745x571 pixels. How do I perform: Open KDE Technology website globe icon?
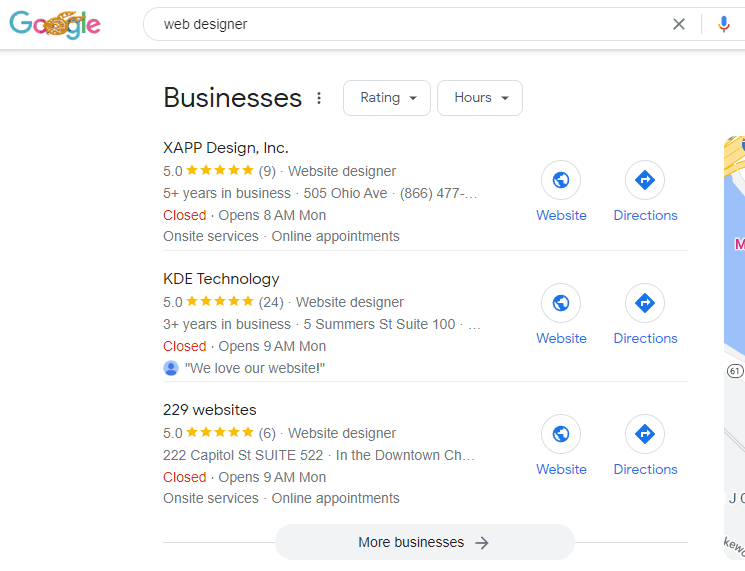[561, 303]
